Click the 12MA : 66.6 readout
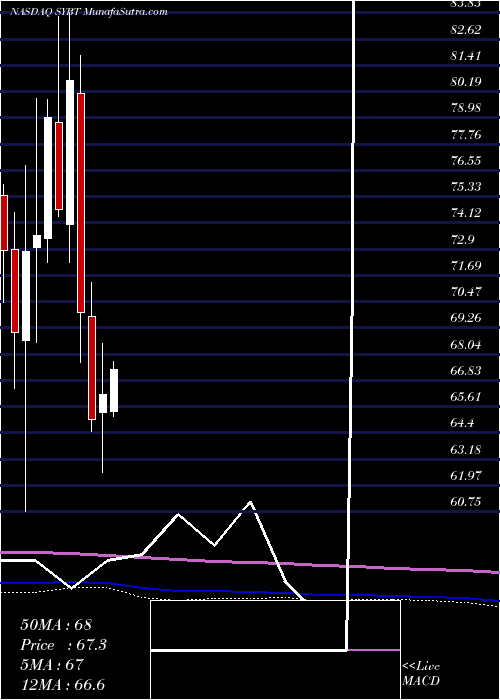Viewport: 500px width, 700px height. [62, 685]
